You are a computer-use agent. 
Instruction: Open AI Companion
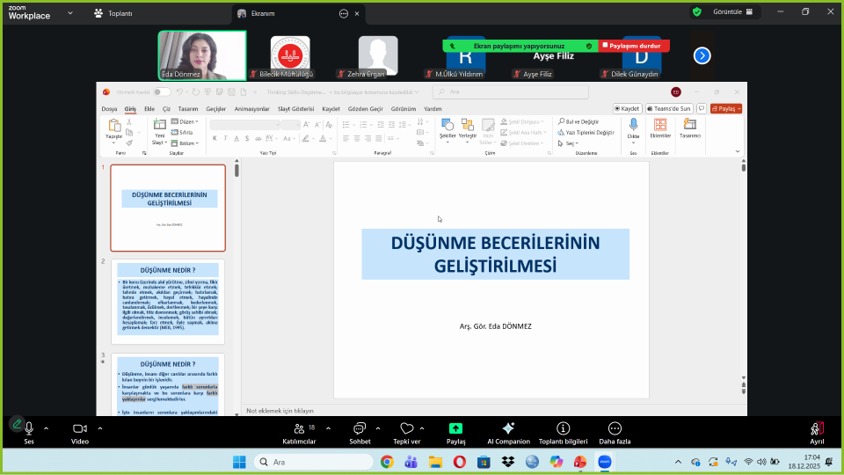pyautogui.click(x=508, y=429)
